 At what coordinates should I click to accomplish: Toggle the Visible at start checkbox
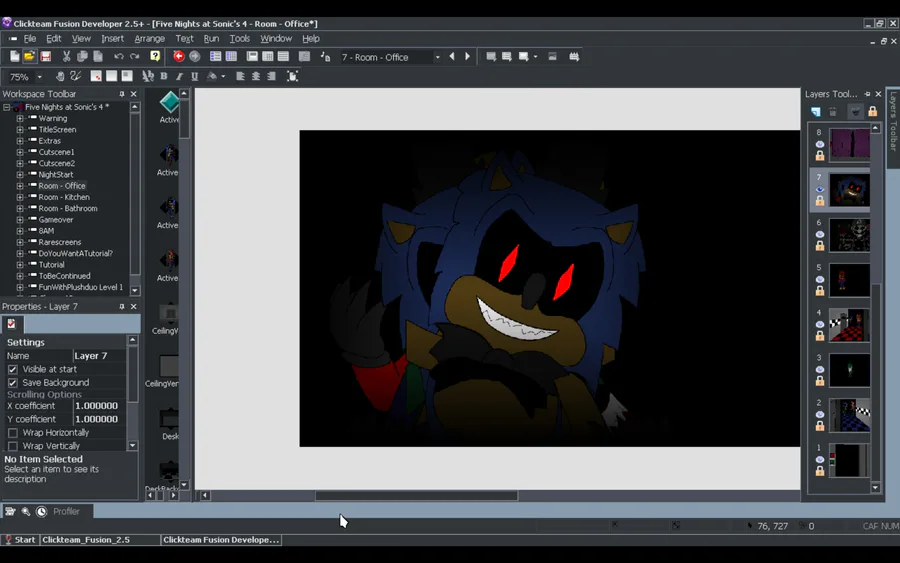coord(13,369)
